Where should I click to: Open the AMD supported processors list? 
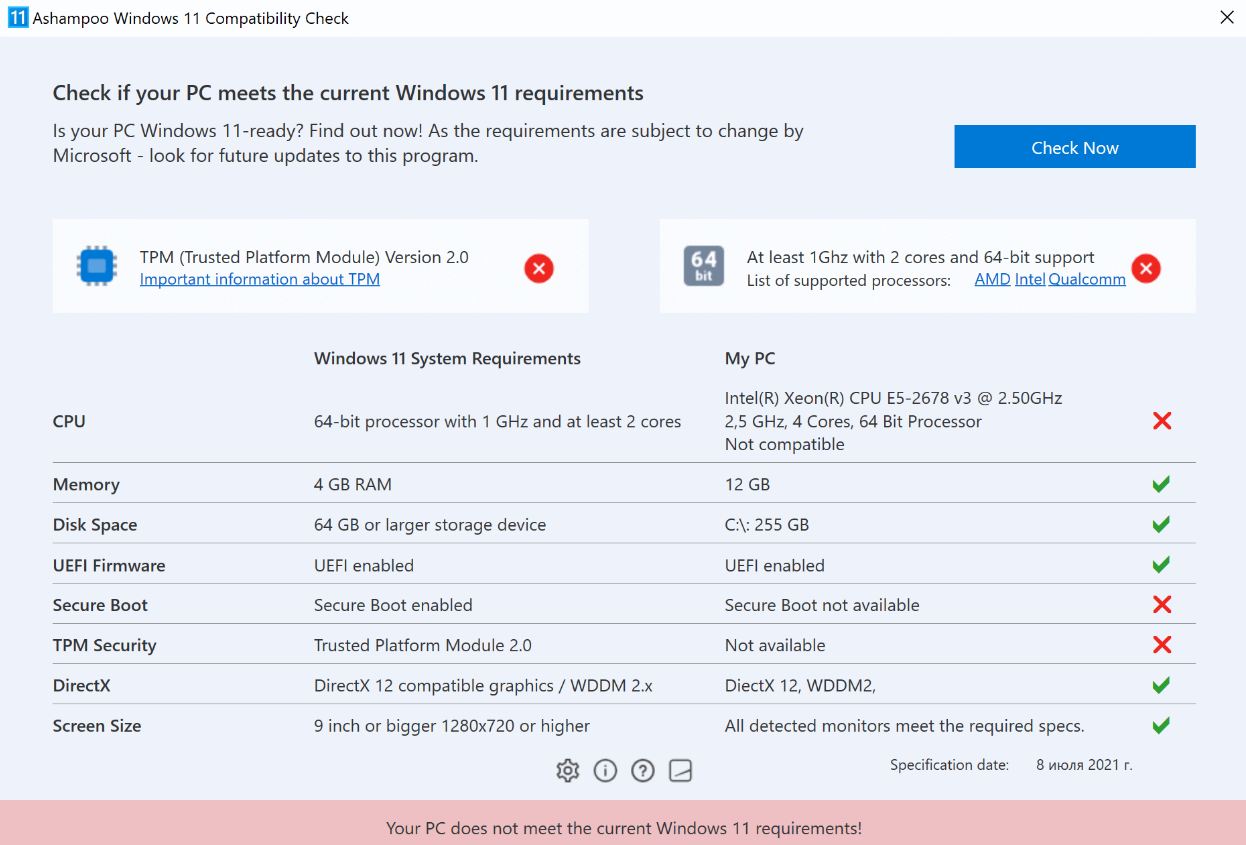tap(993, 280)
